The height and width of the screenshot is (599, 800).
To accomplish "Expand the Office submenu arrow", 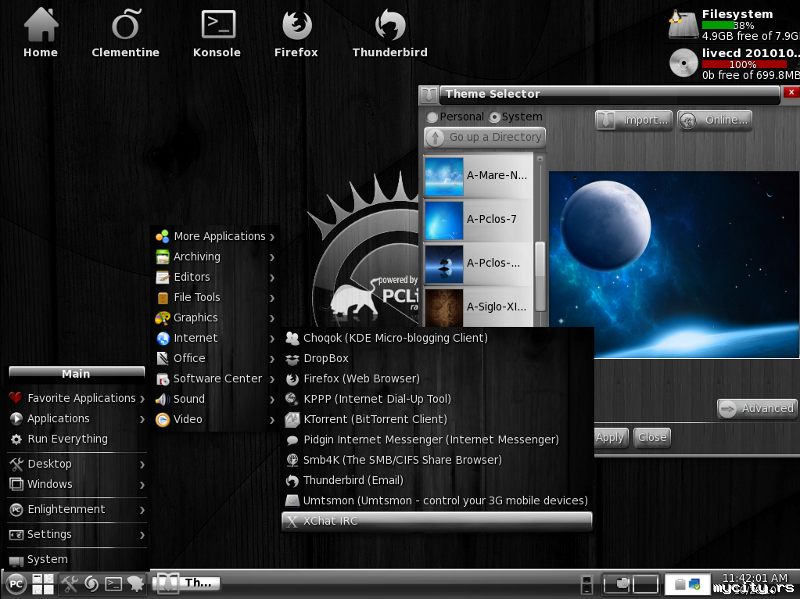I will click(272, 359).
